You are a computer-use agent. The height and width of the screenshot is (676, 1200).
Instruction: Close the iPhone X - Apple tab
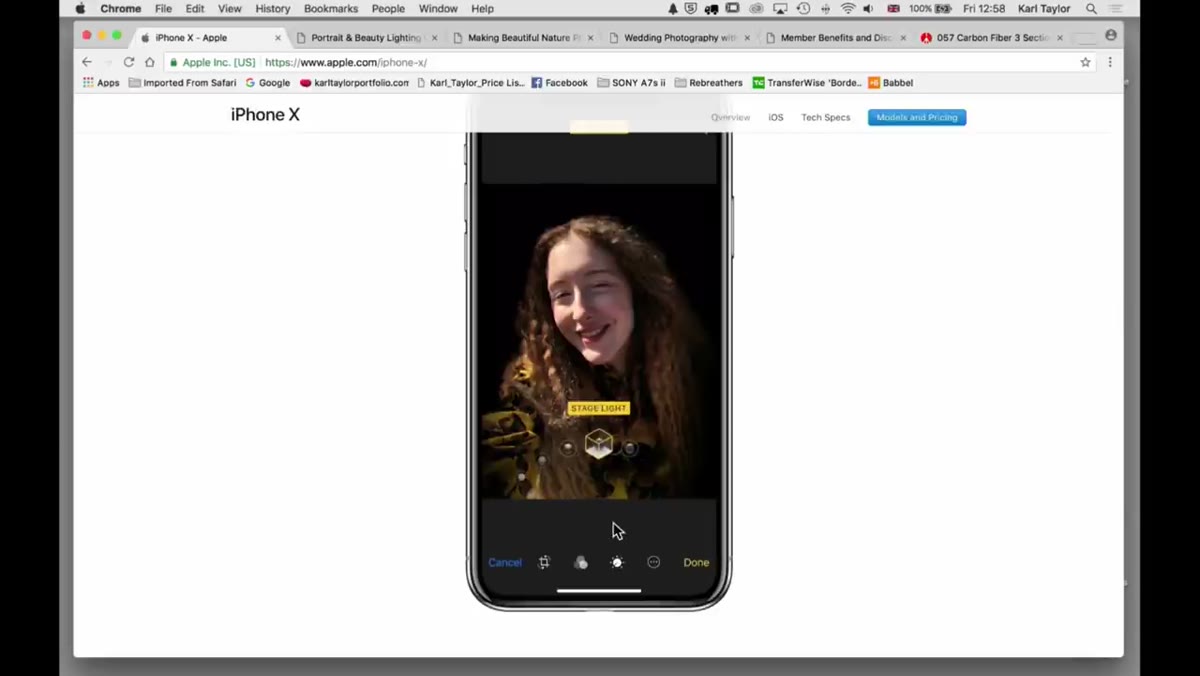pos(278,38)
